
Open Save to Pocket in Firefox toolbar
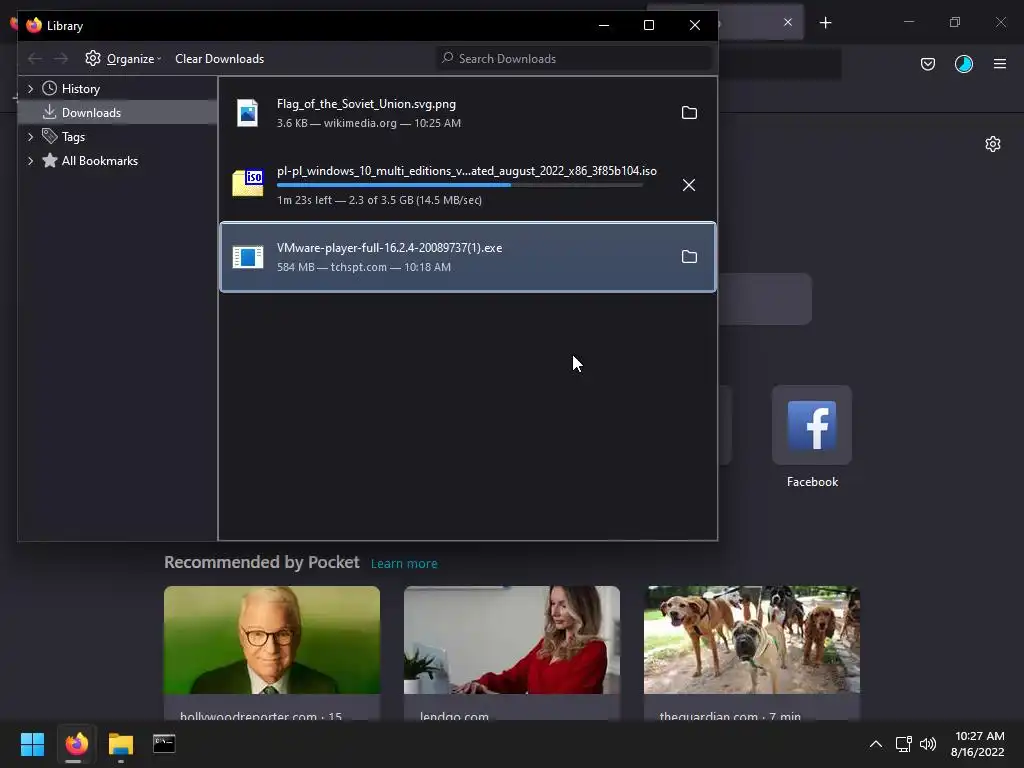coord(927,64)
